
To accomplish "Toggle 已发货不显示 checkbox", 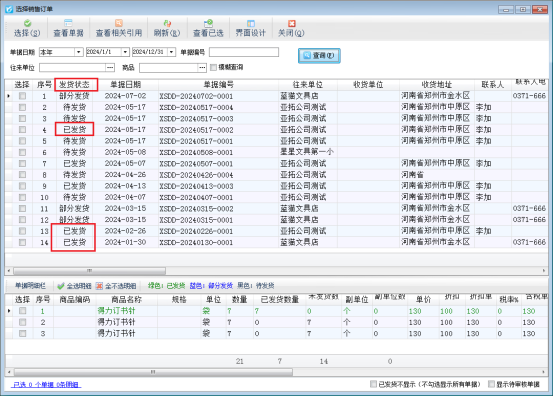I will click(373, 384).
